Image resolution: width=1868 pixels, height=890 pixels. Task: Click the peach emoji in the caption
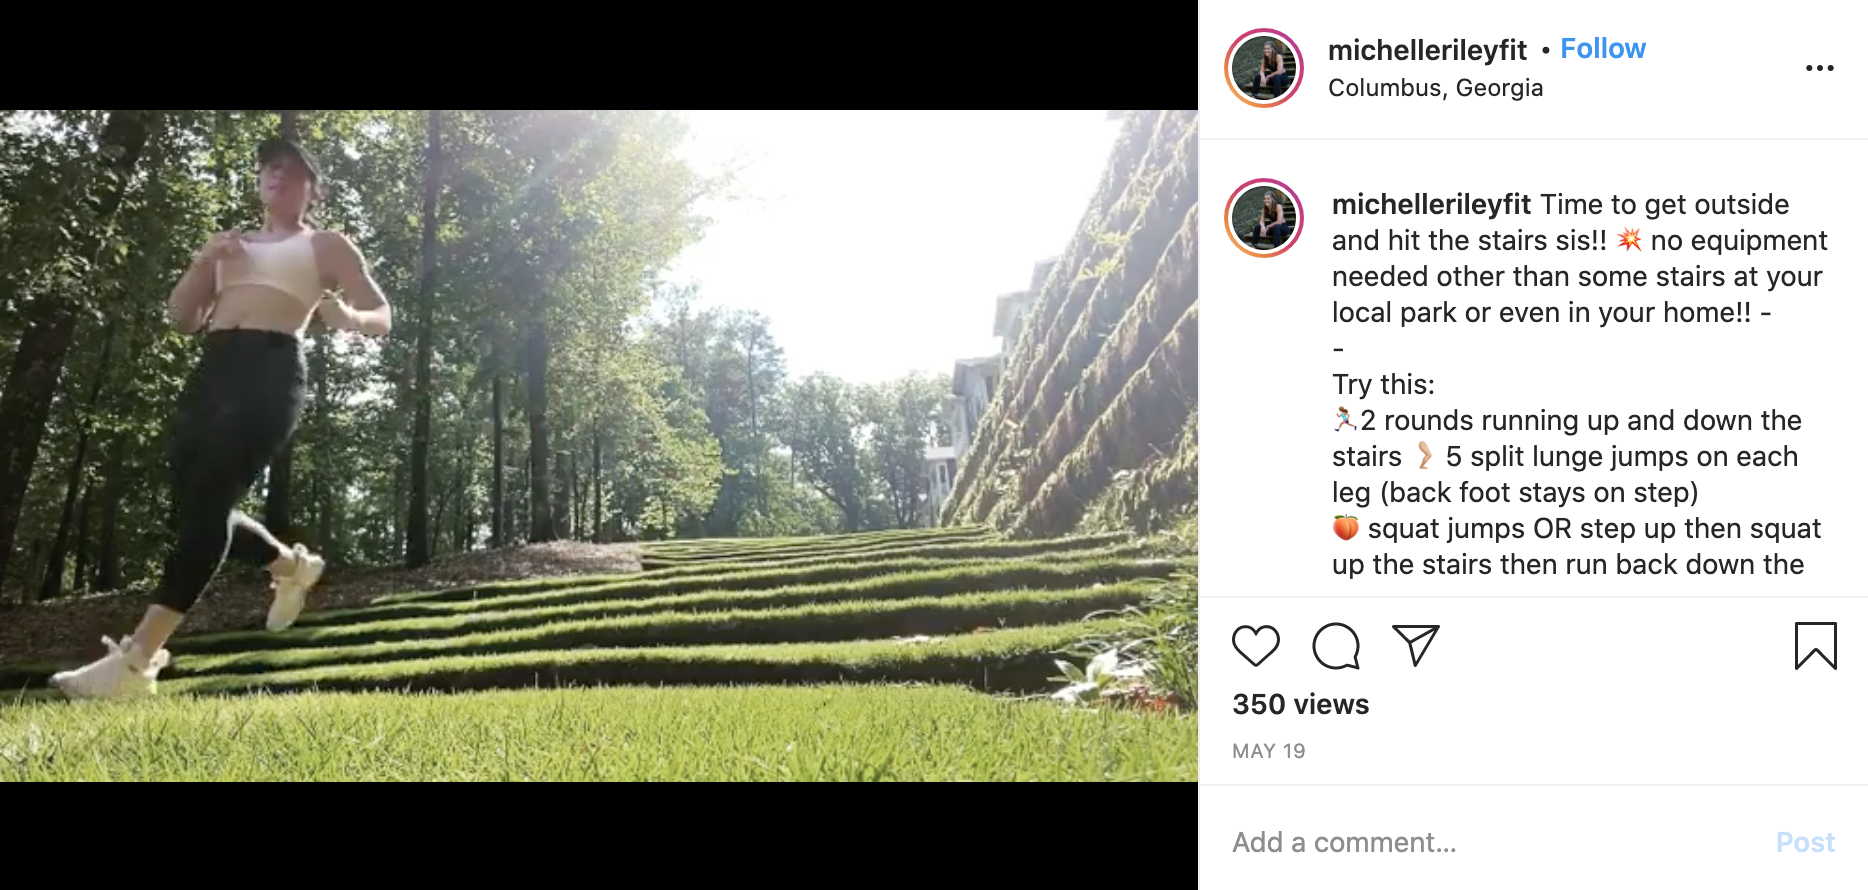tap(1346, 527)
